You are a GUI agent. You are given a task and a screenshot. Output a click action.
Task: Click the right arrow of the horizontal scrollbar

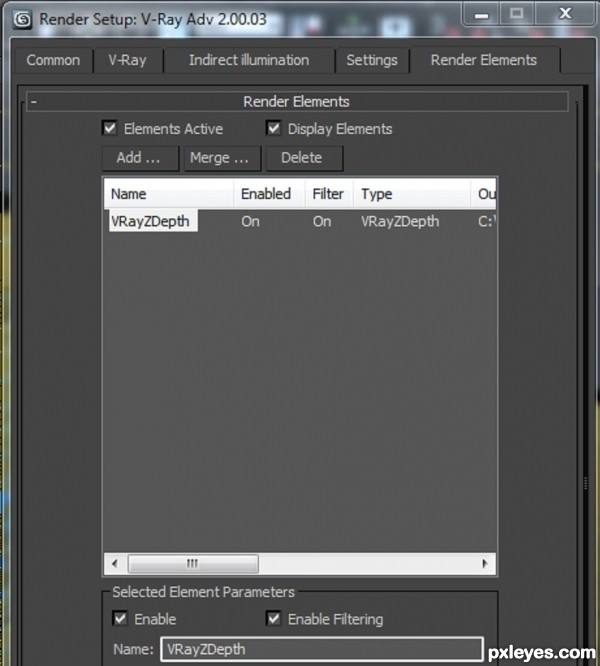point(485,564)
